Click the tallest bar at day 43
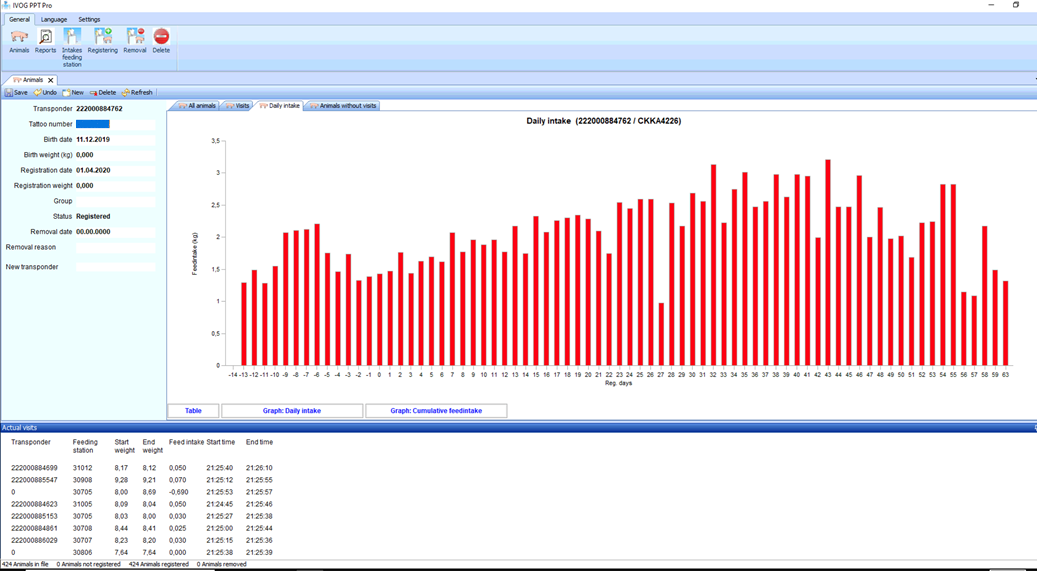 tap(828, 262)
